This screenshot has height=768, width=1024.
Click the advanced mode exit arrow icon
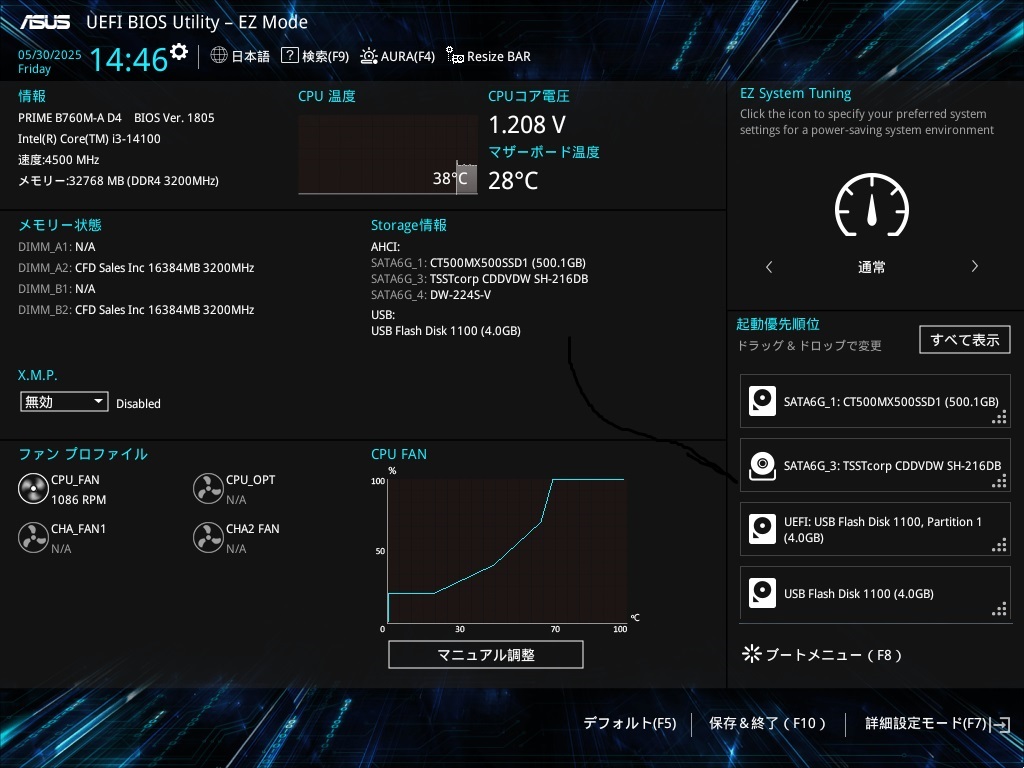point(1000,724)
